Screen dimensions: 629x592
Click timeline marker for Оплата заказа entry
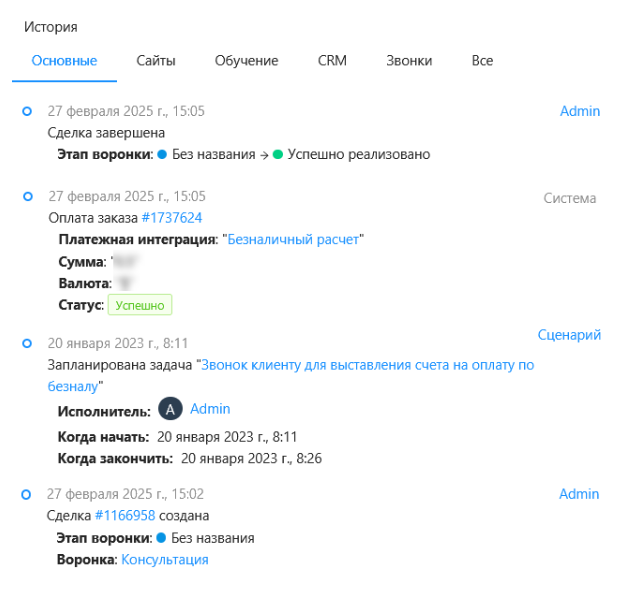[x=27, y=196]
